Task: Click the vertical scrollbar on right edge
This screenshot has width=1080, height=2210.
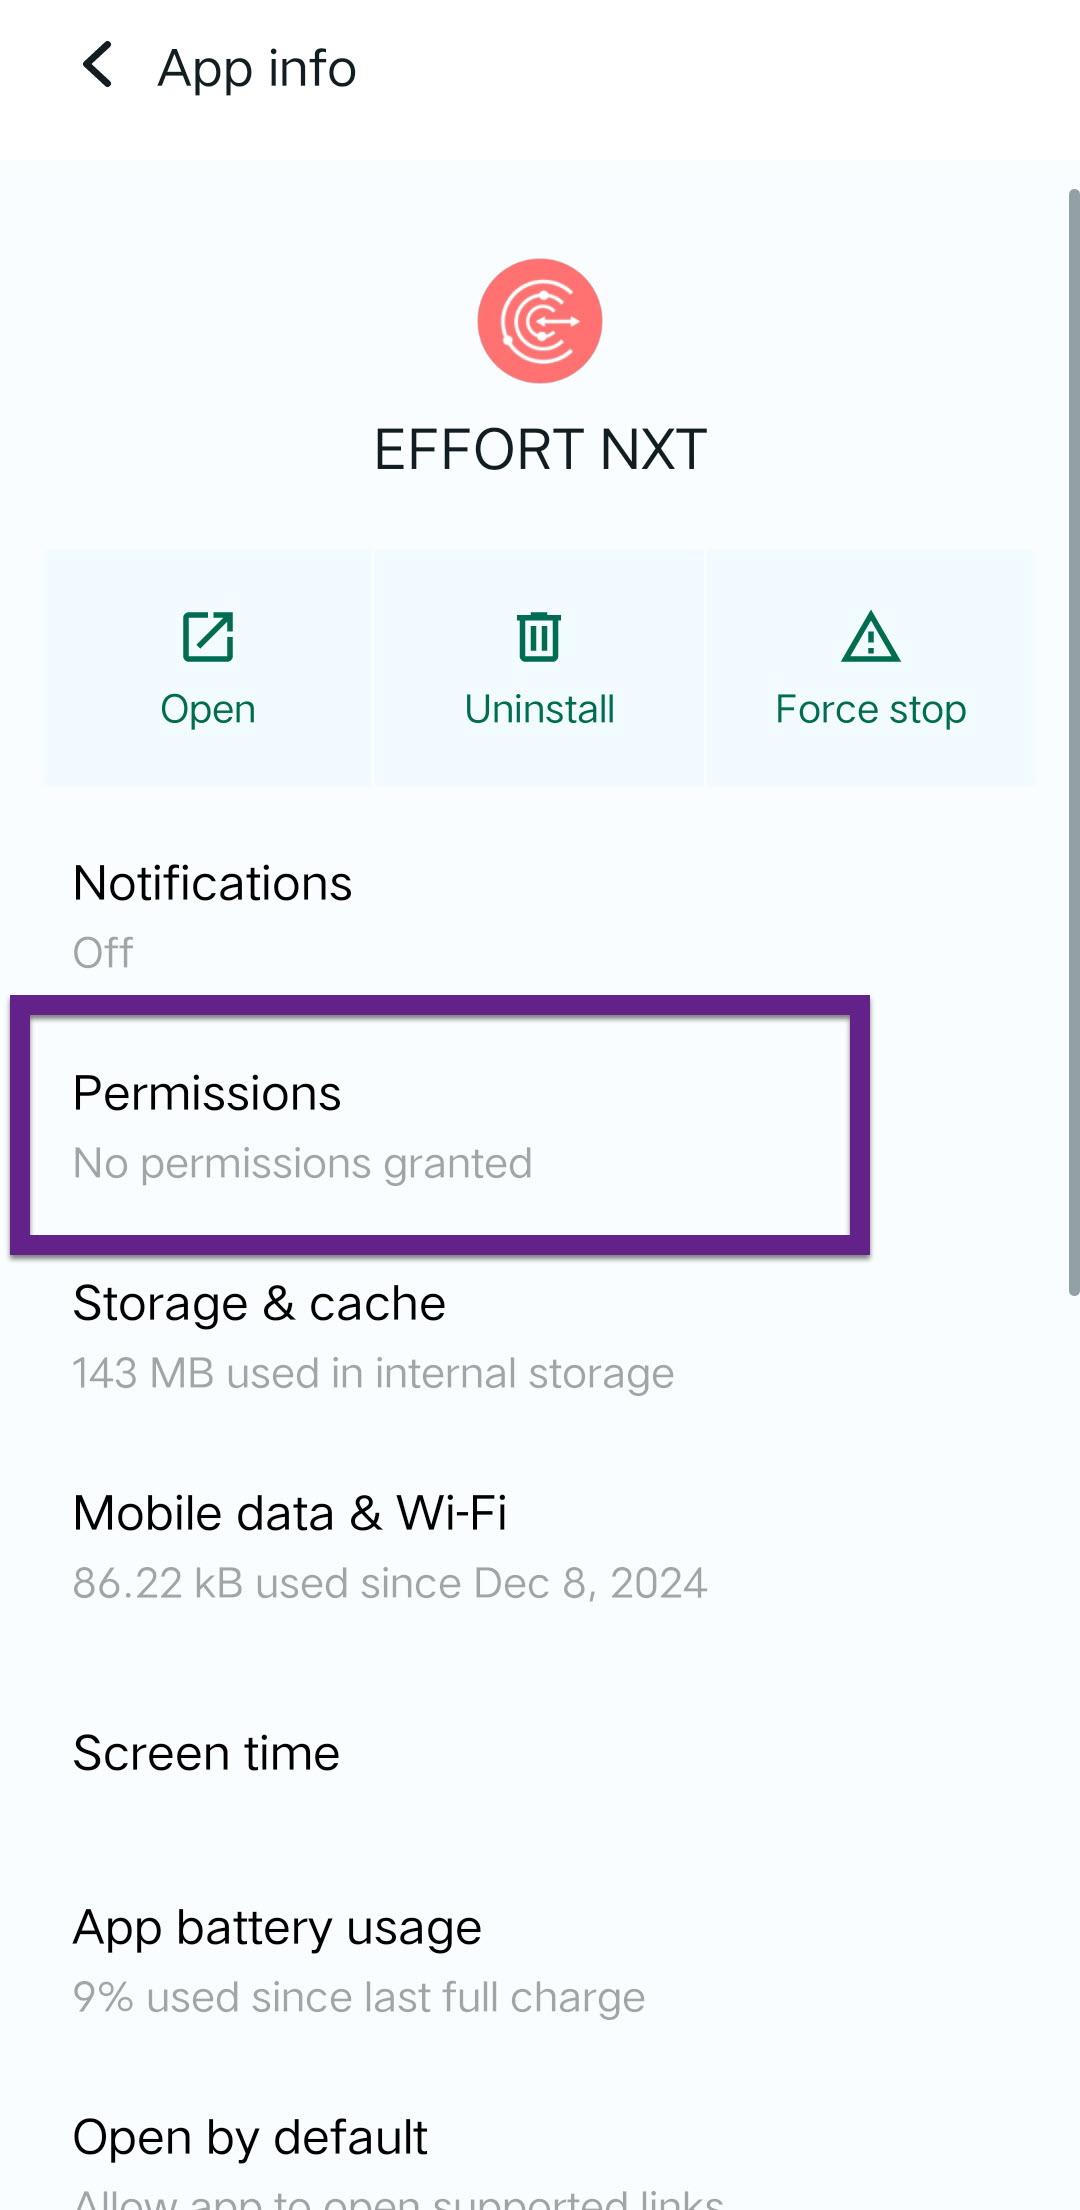Action: click(1073, 740)
